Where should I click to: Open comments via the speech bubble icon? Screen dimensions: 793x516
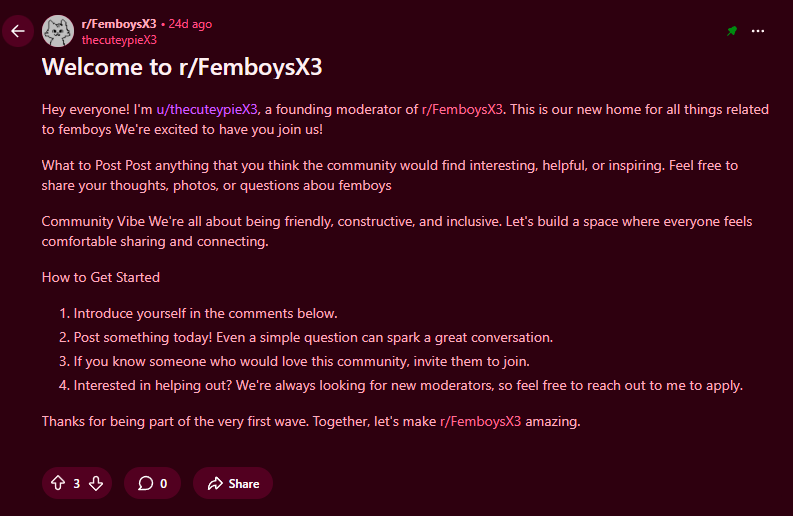coord(145,483)
